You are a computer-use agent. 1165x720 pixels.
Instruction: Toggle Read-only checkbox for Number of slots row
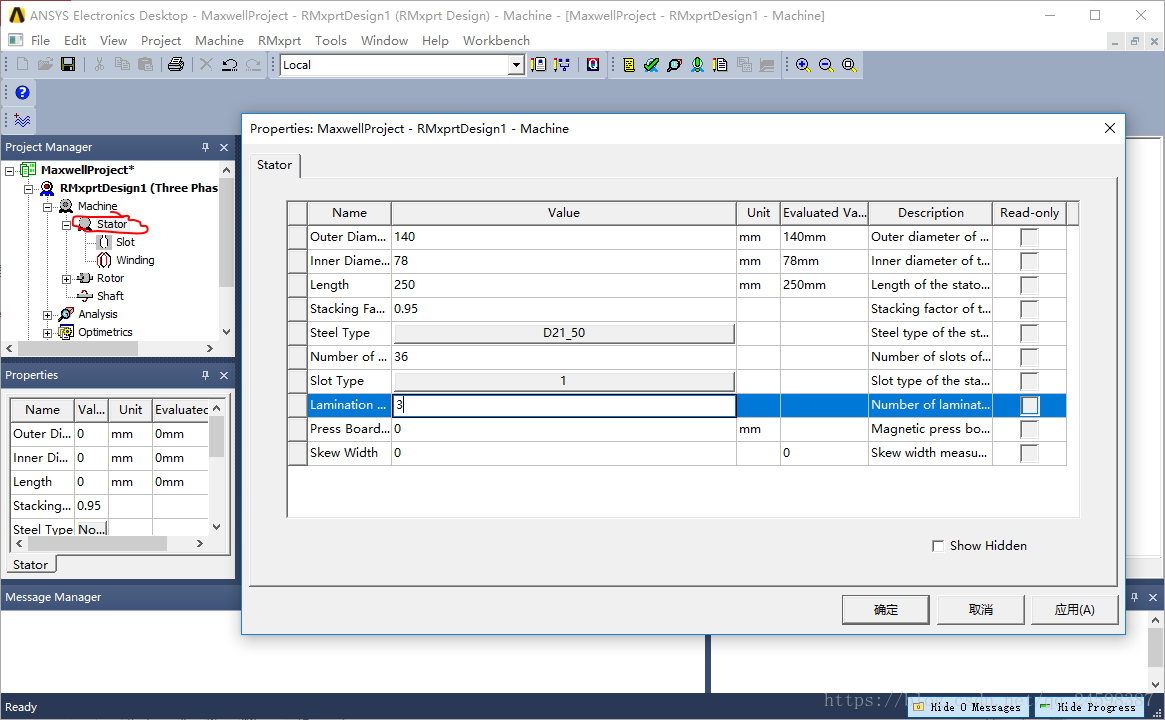click(1029, 357)
